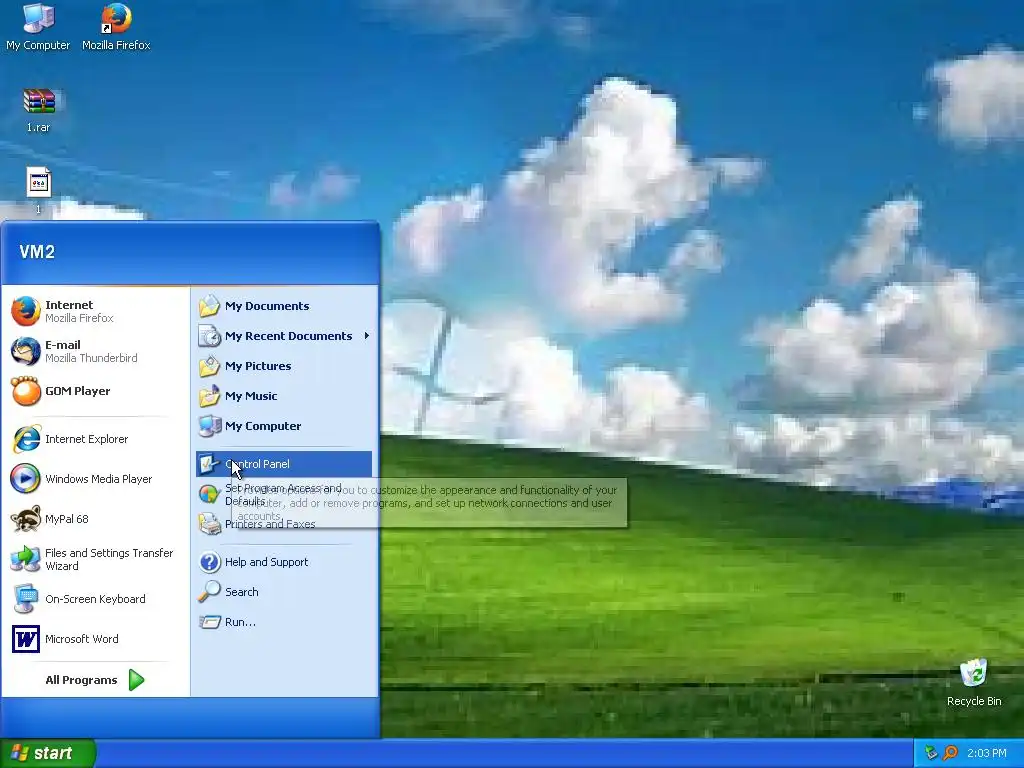The image size is (1024, 768).
Task: Click the My Pictures folder icon
Action: point(210,366)
